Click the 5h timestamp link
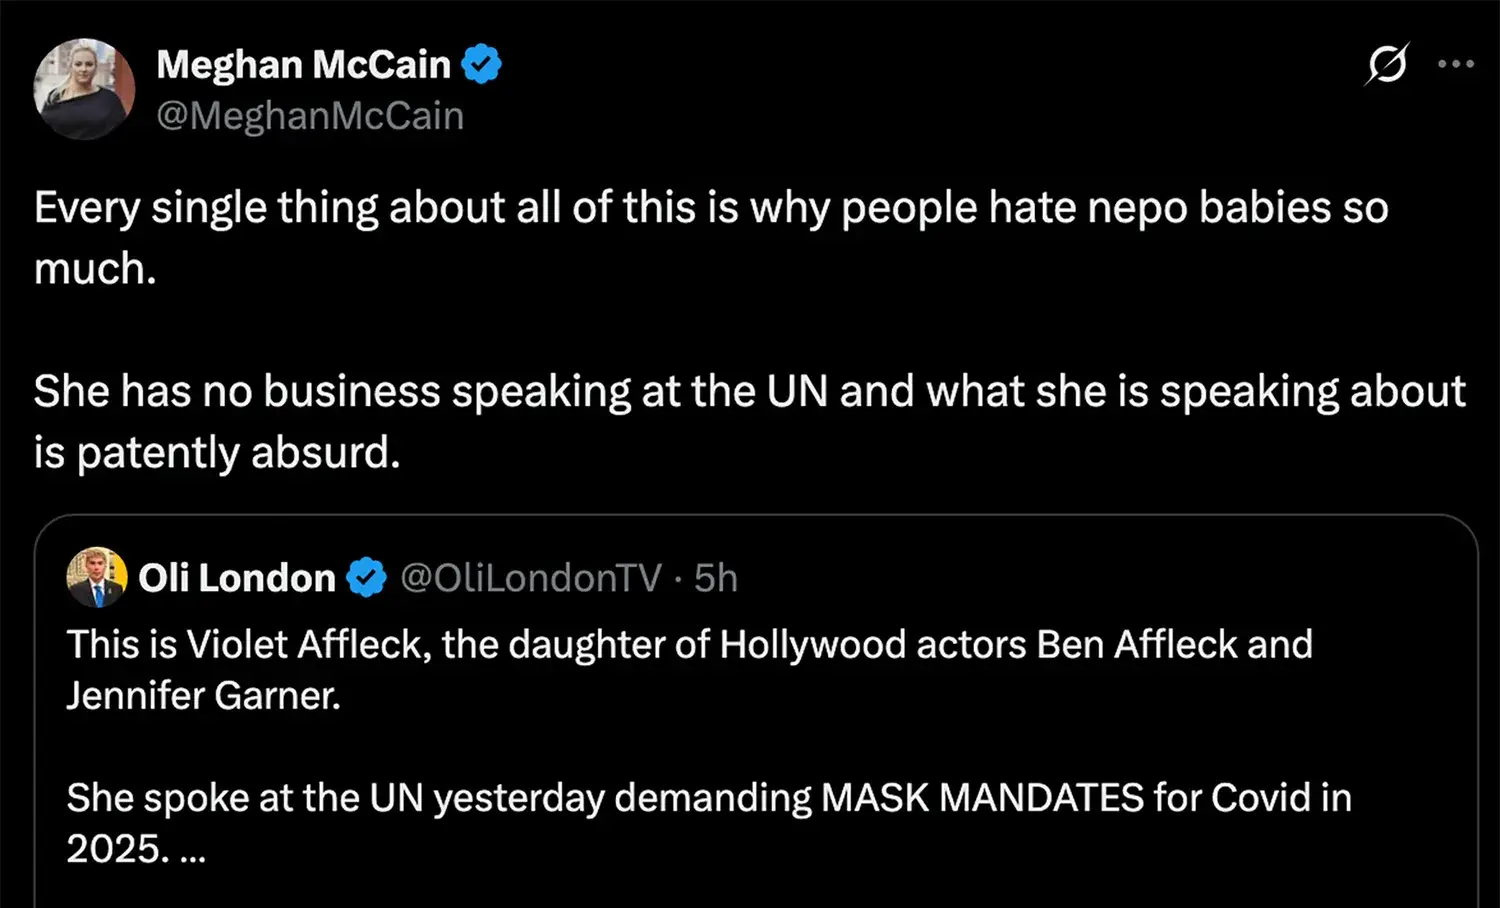Viewport: 1500px width, 908px height. pos(715,577)
